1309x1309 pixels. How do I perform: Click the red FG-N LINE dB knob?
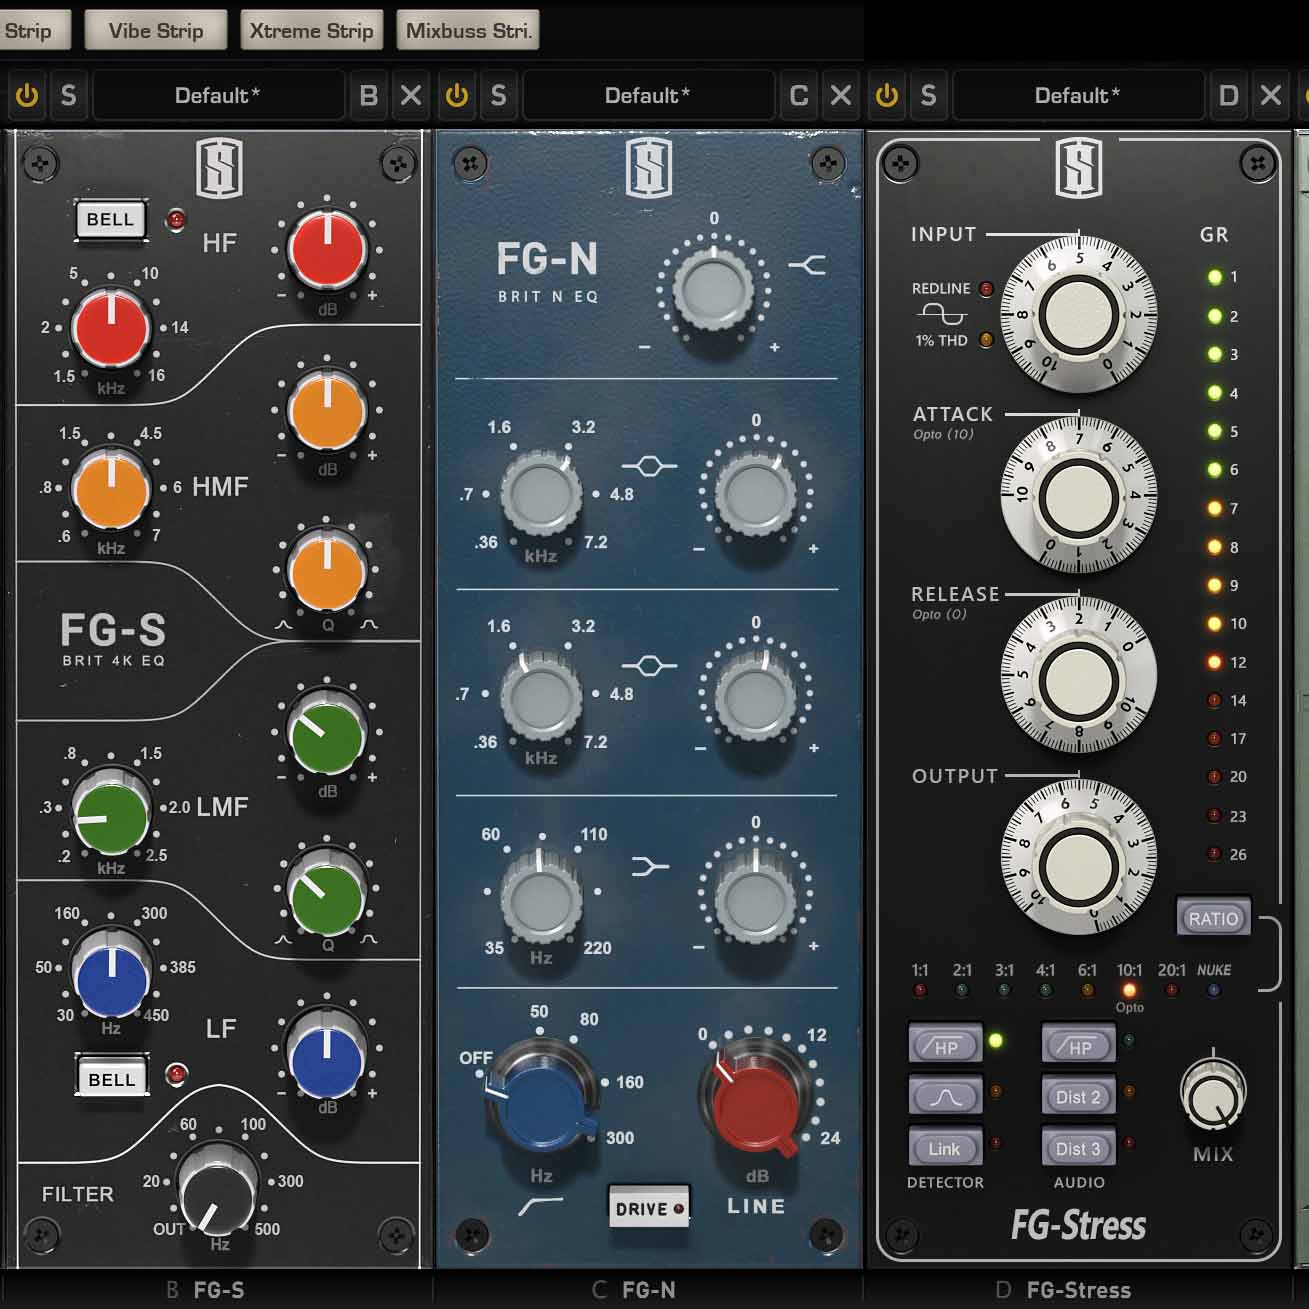(x=758, y=1097)
